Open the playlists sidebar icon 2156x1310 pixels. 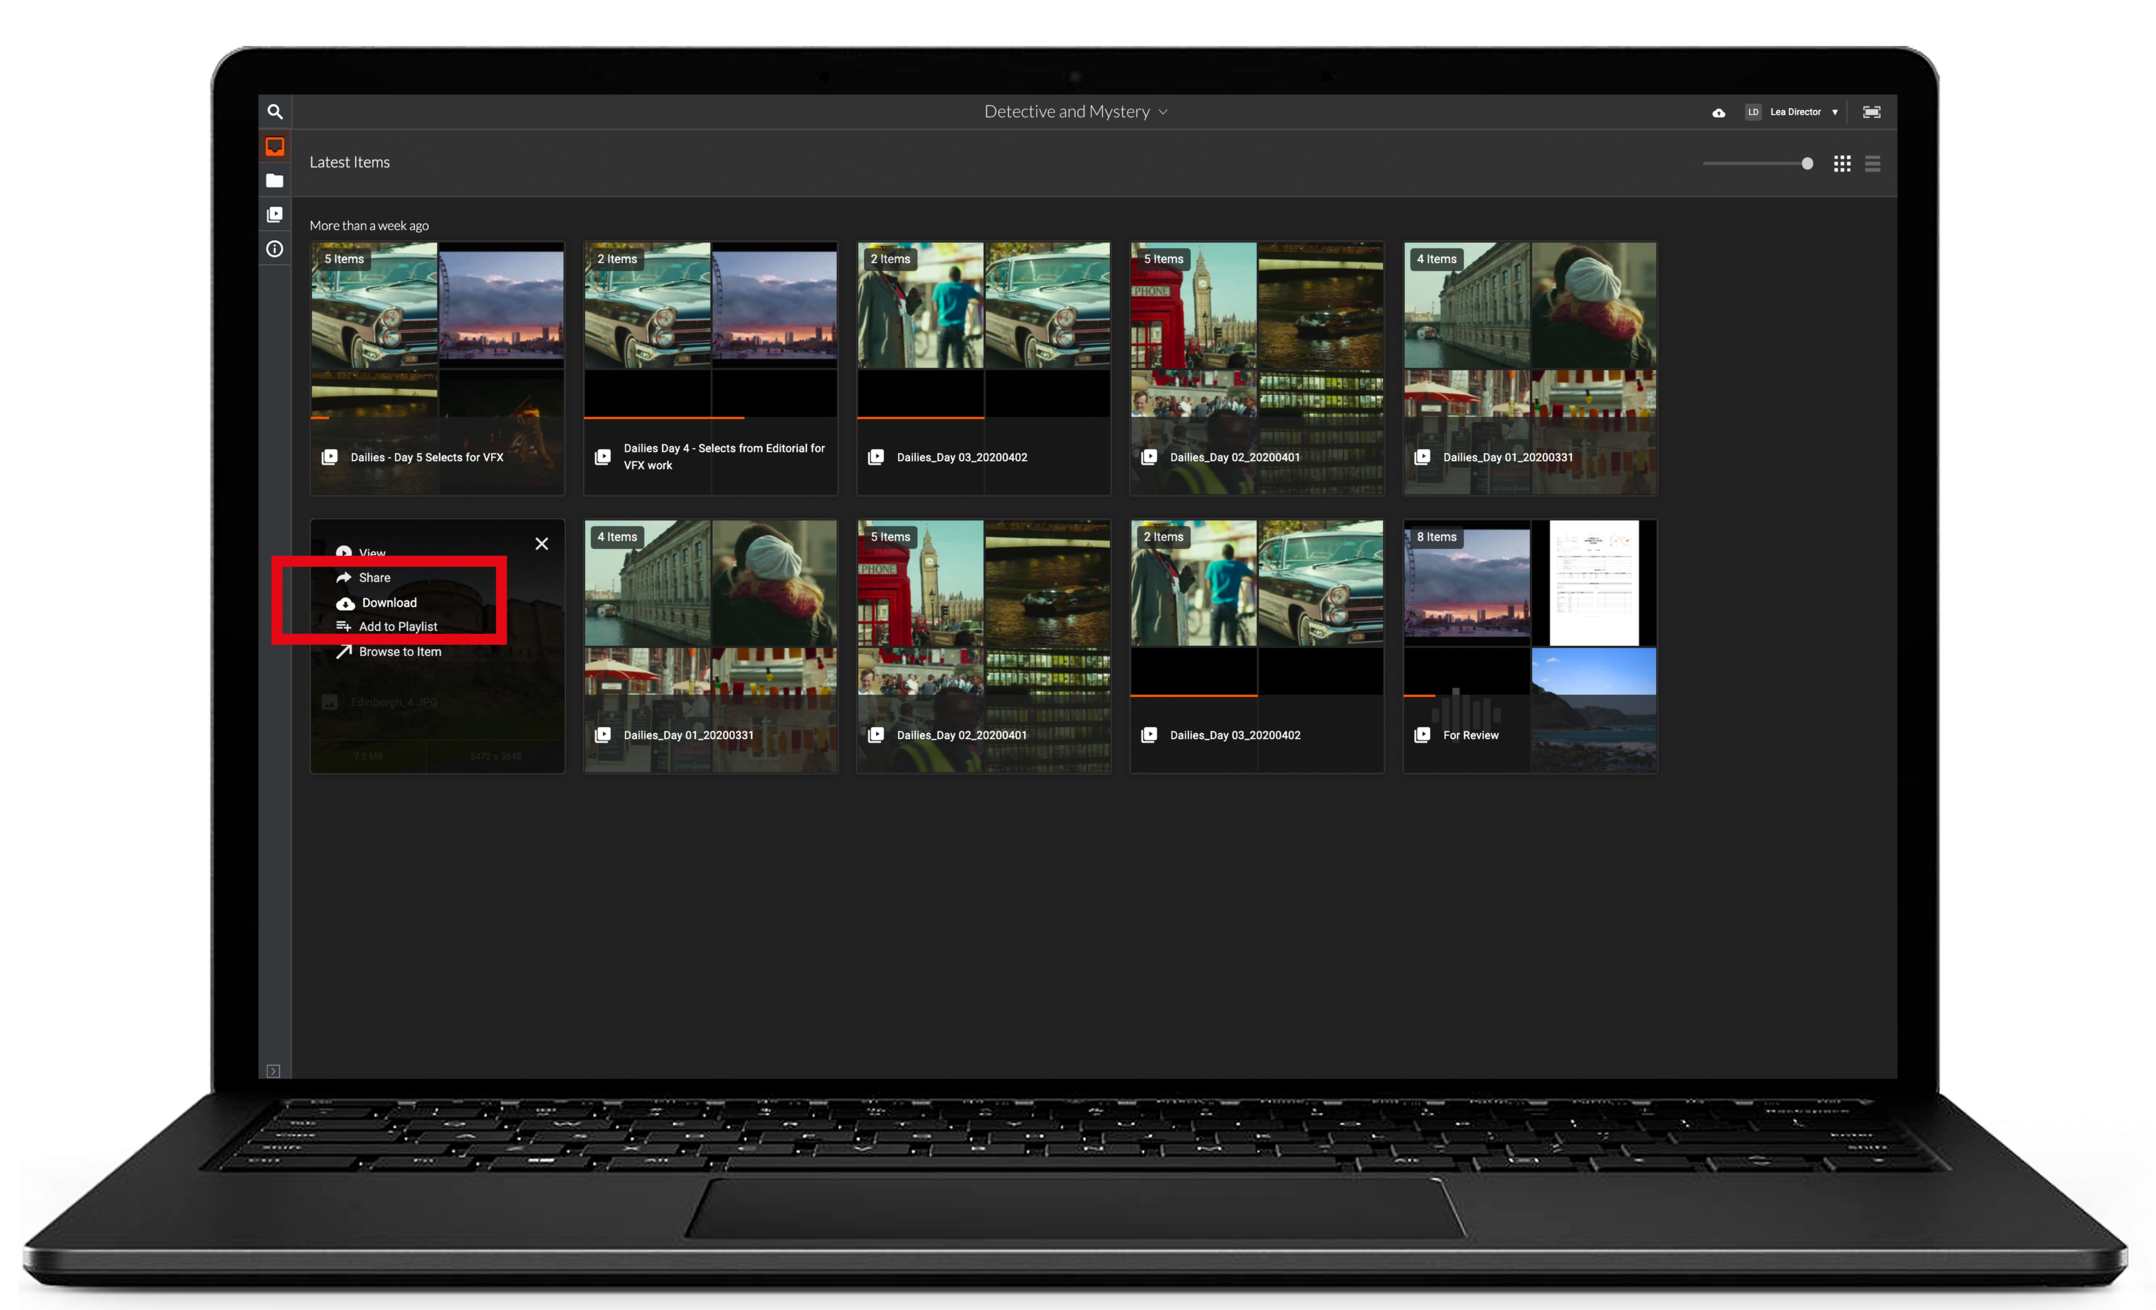pos(275,215)
